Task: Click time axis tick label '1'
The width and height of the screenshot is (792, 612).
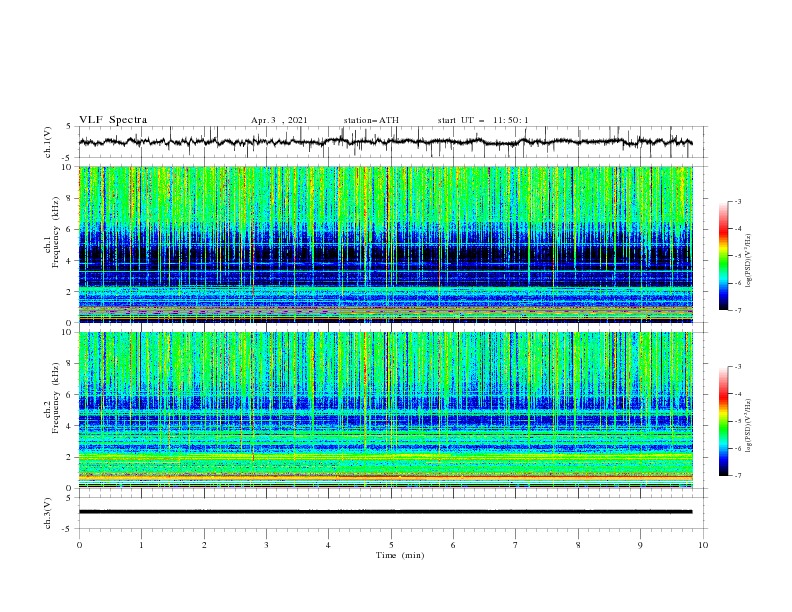Action: coord(141,545)
